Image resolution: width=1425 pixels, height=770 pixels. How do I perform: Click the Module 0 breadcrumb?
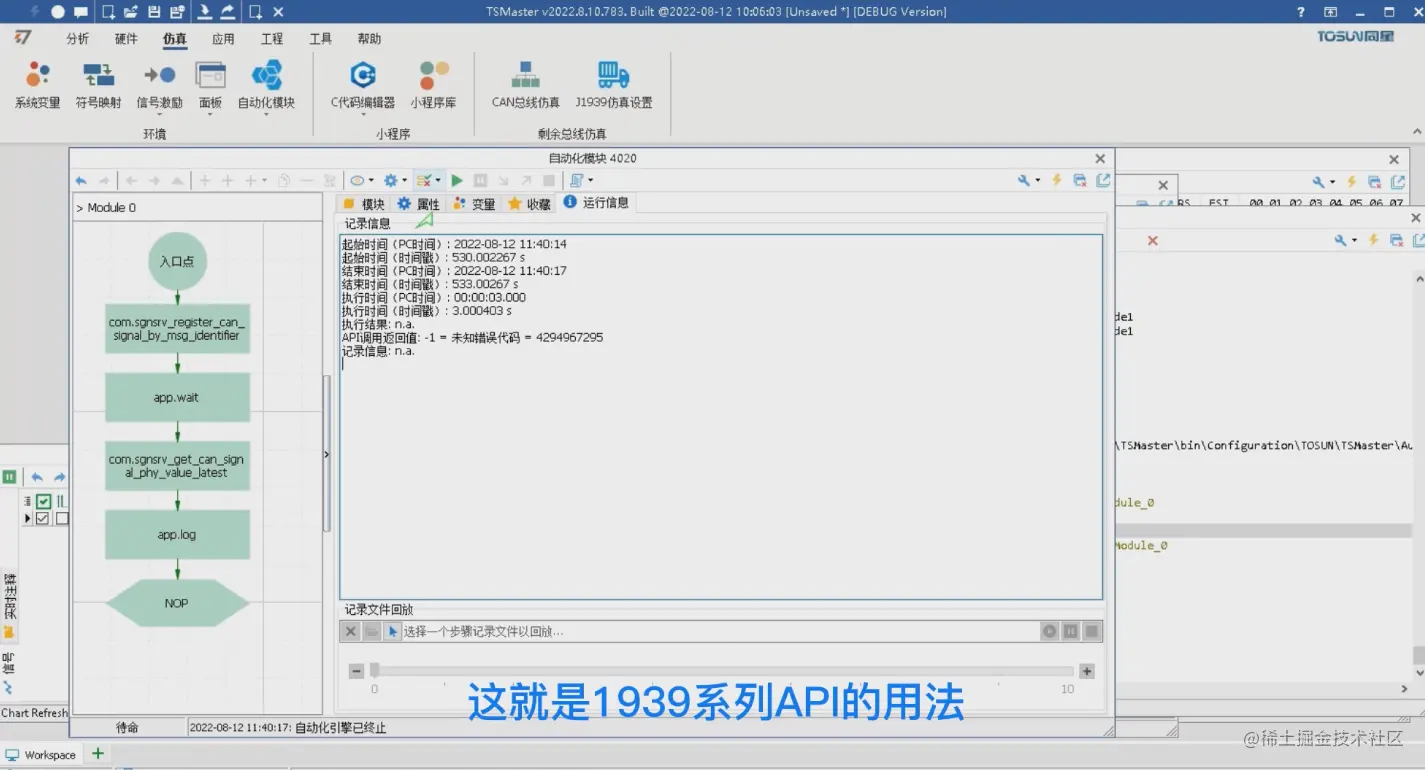click(111, 208)
